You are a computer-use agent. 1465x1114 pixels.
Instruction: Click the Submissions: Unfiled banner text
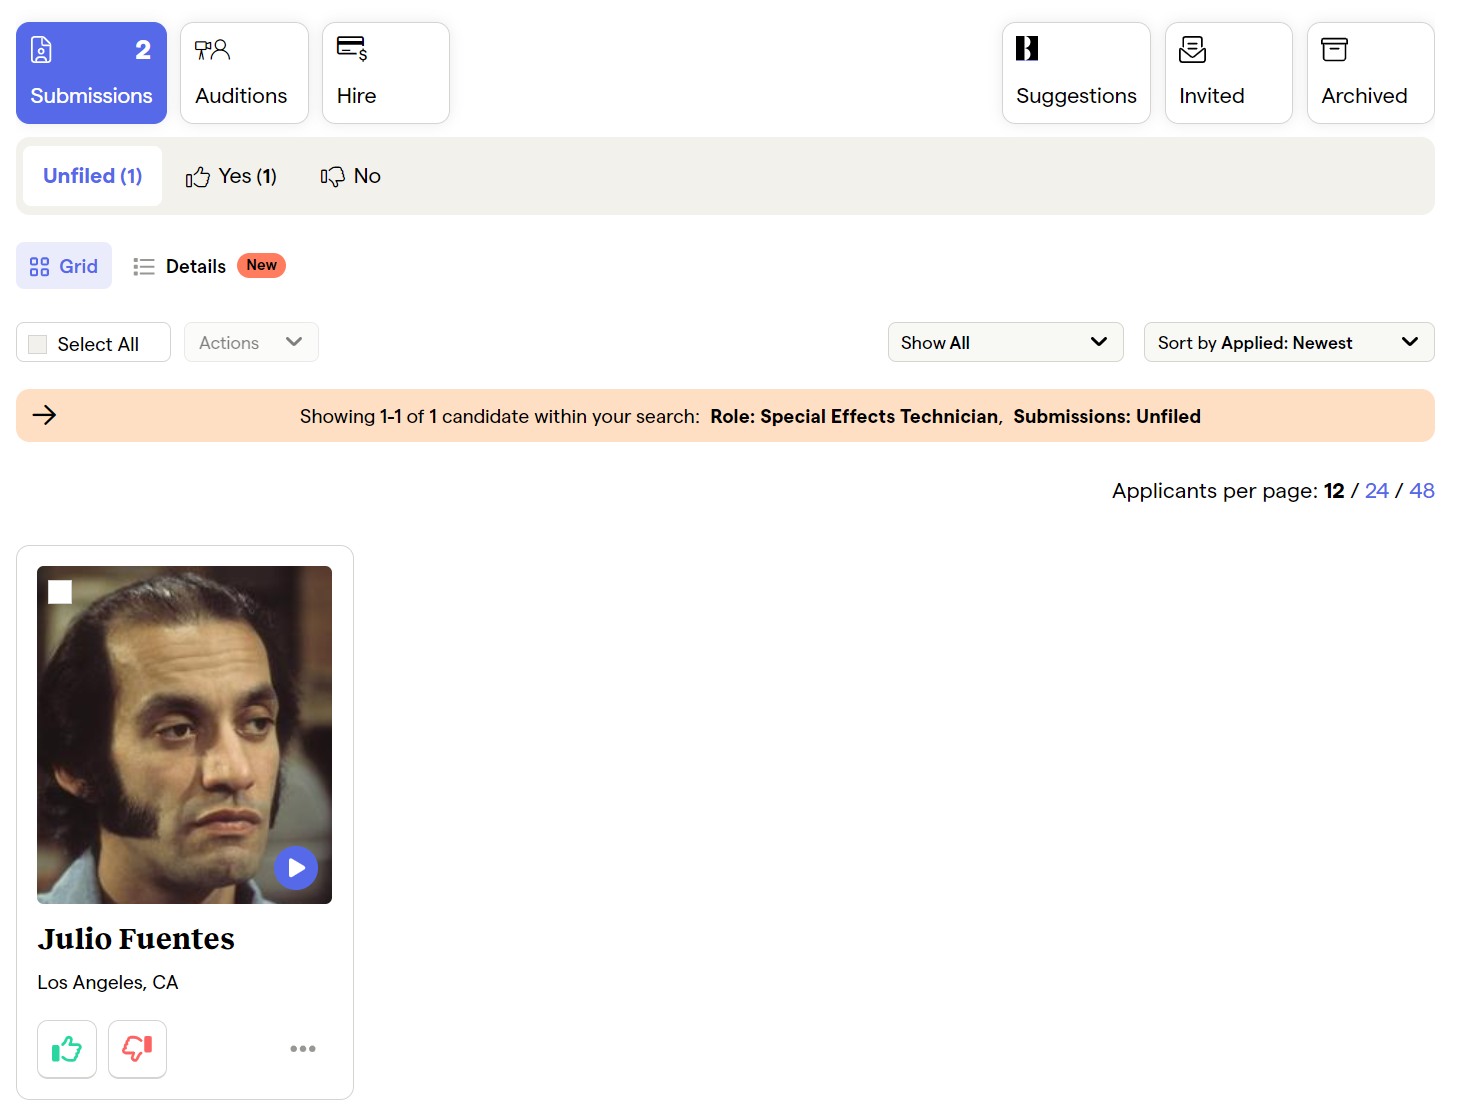(x=1107, y=416)
